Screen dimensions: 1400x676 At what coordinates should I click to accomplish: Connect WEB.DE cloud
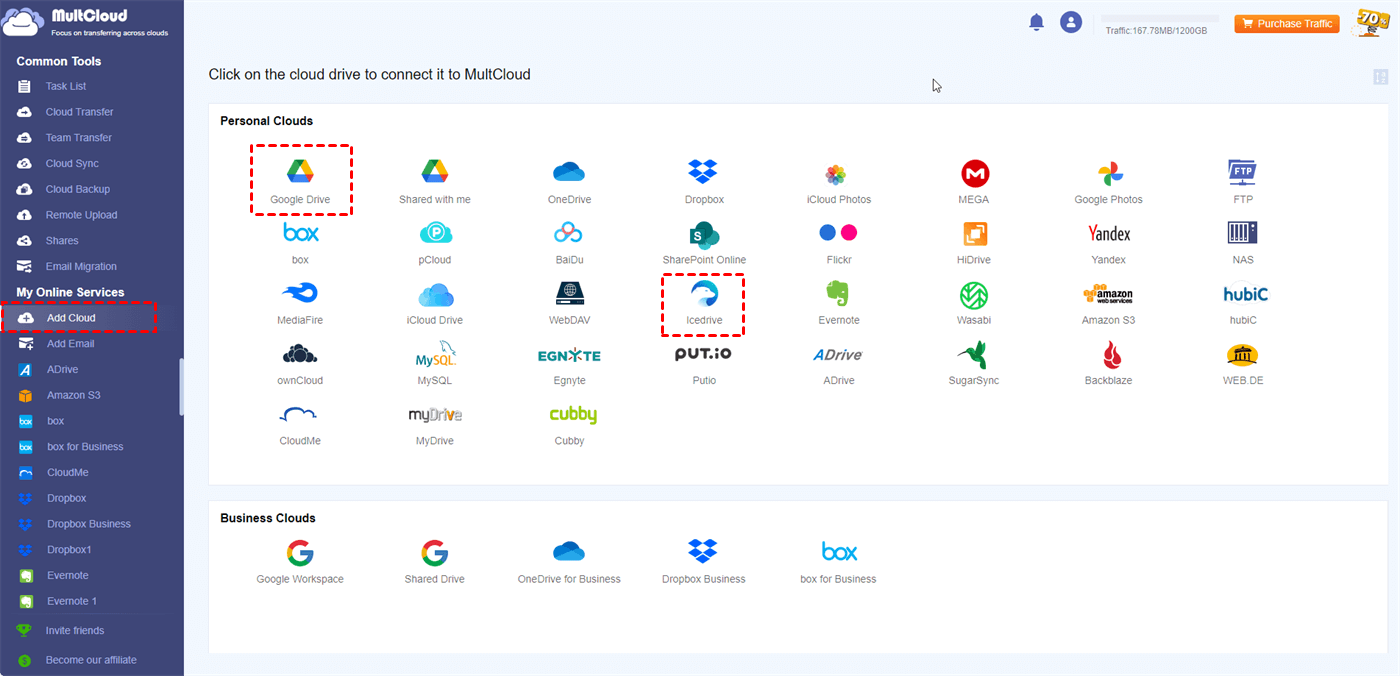(x=1242, y=365)
